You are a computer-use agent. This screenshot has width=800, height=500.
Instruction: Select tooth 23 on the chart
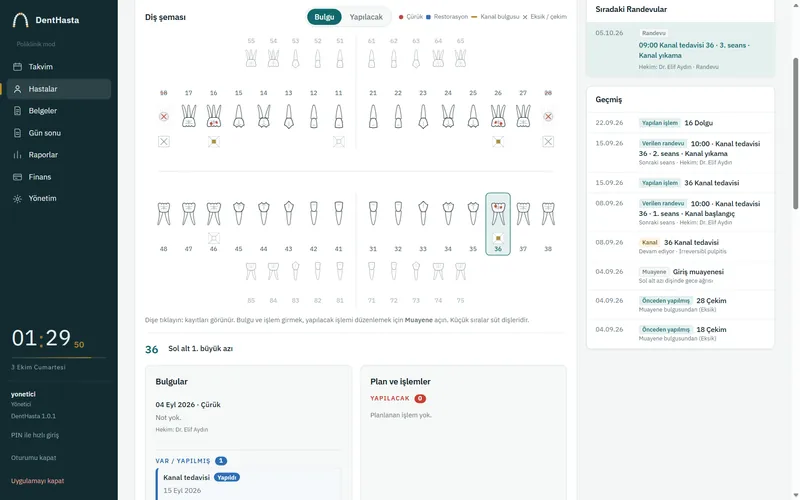point(423,116)
